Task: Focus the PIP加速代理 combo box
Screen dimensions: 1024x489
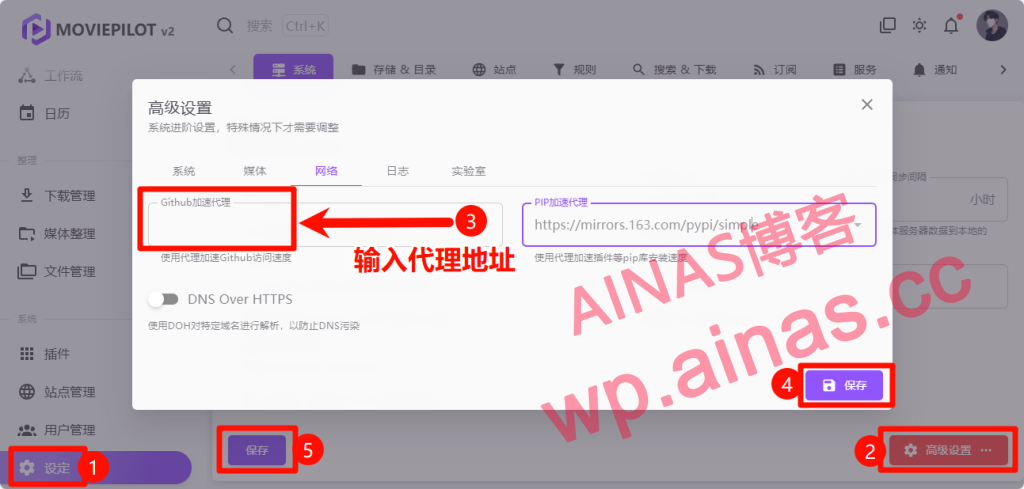Action: coord(699,224)
